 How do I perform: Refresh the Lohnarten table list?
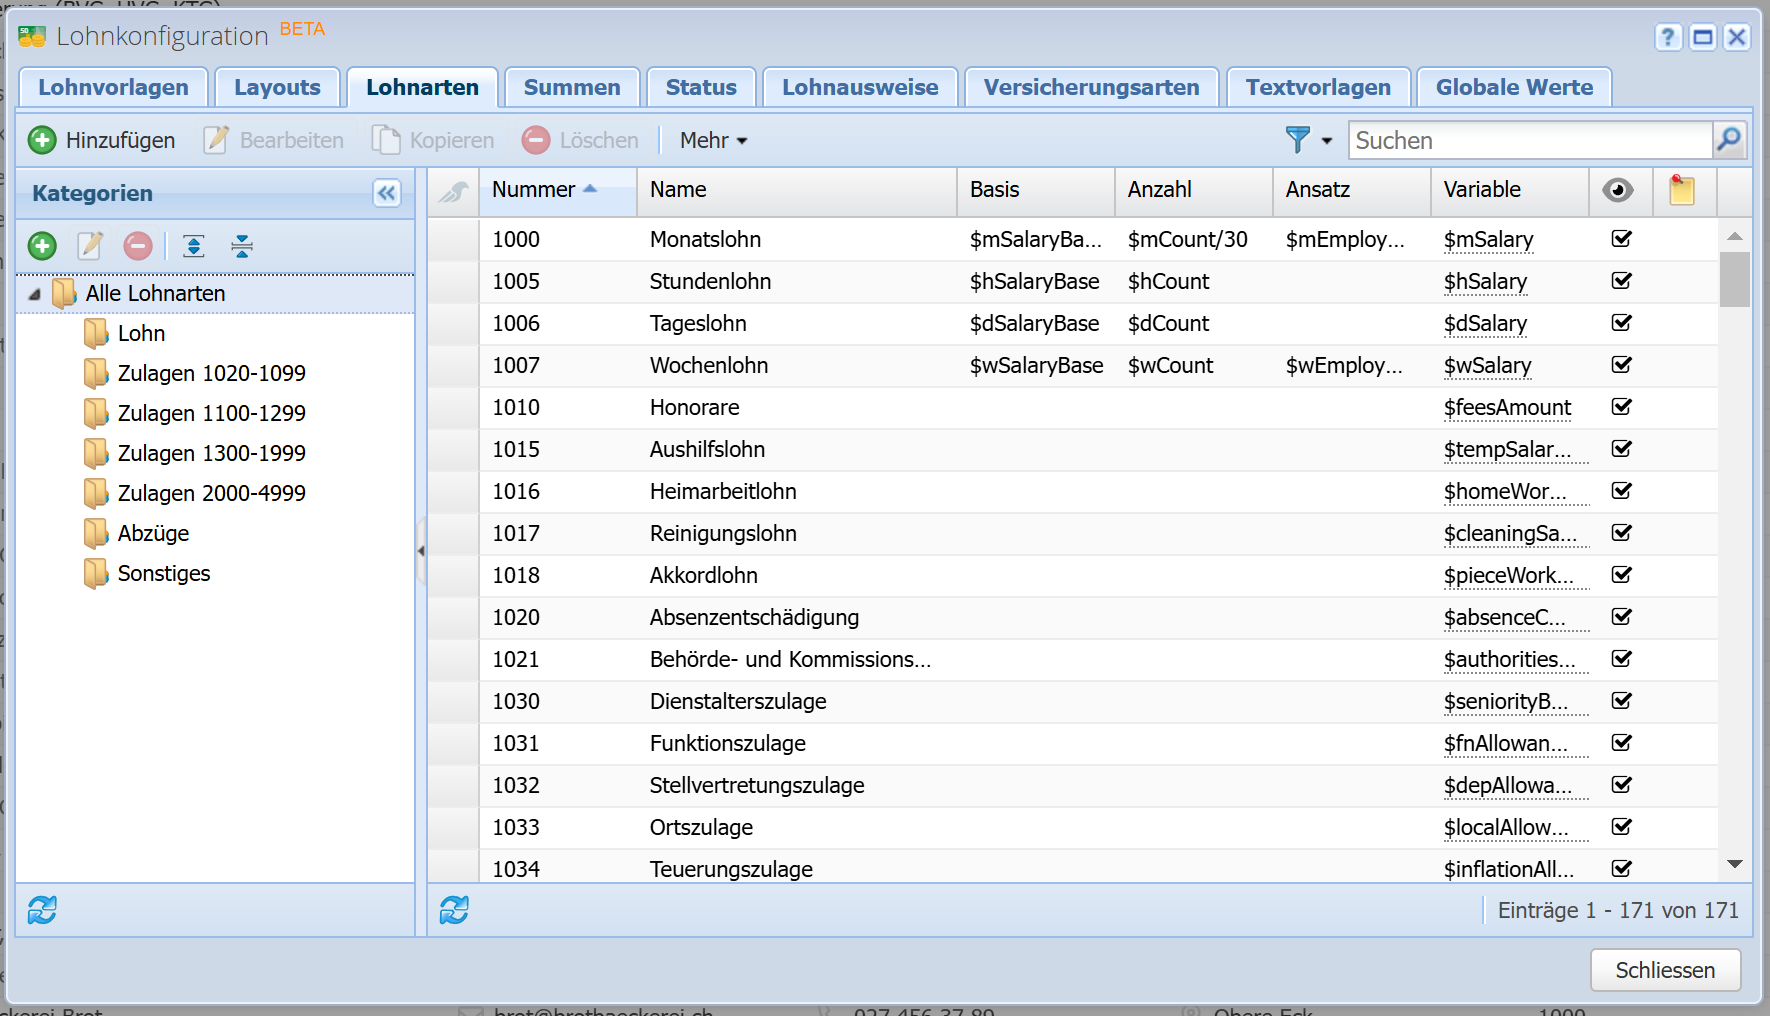454,910
